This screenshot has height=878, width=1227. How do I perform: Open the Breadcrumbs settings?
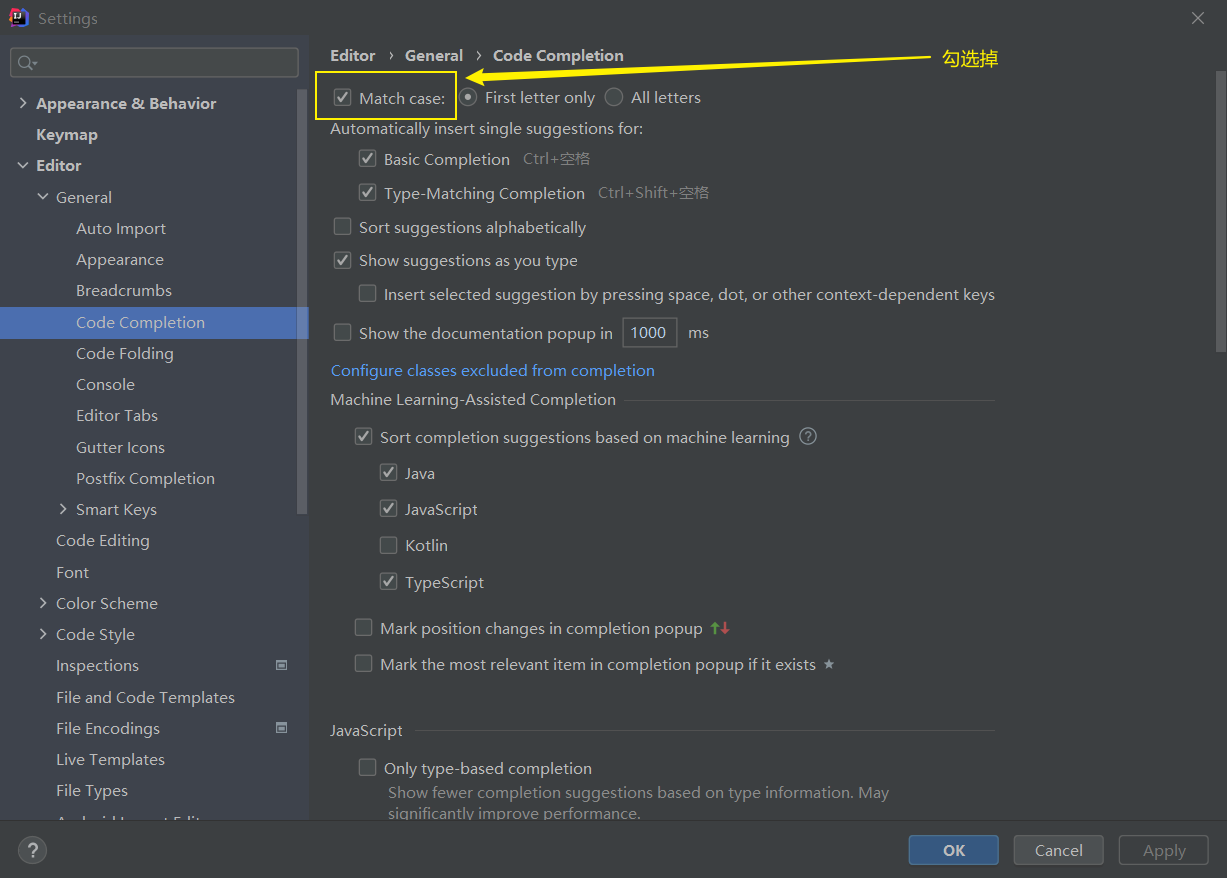[x=124, y=290]
